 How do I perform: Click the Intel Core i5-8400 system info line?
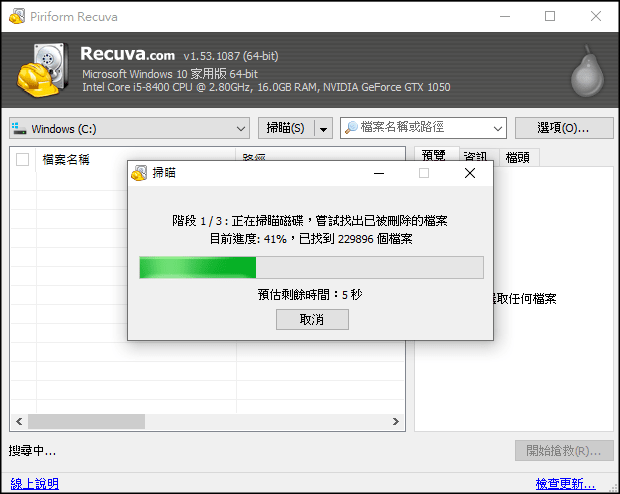pyautogui.click(x=266, y=87)
